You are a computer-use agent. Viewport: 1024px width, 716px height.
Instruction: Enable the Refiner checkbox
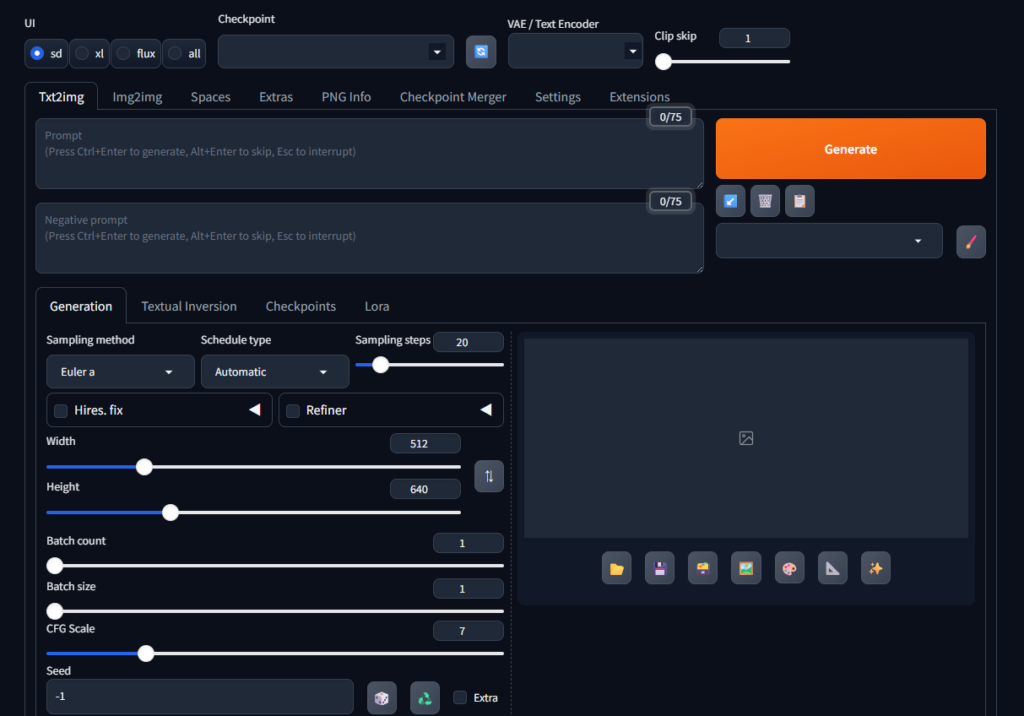tap(293, 411)
